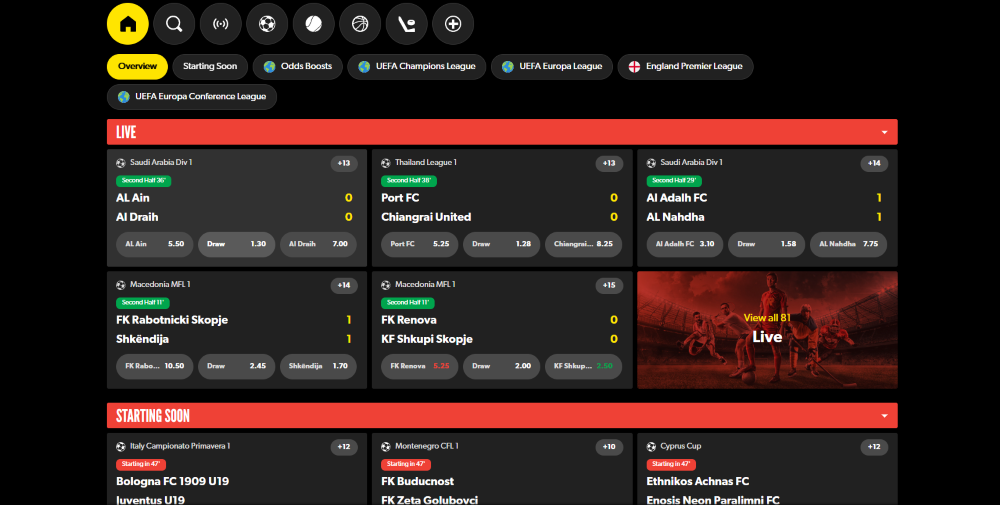1000x505 pixels.
Task: Expand +10 markets for FK Buducnost match
Action: [609, 447]
